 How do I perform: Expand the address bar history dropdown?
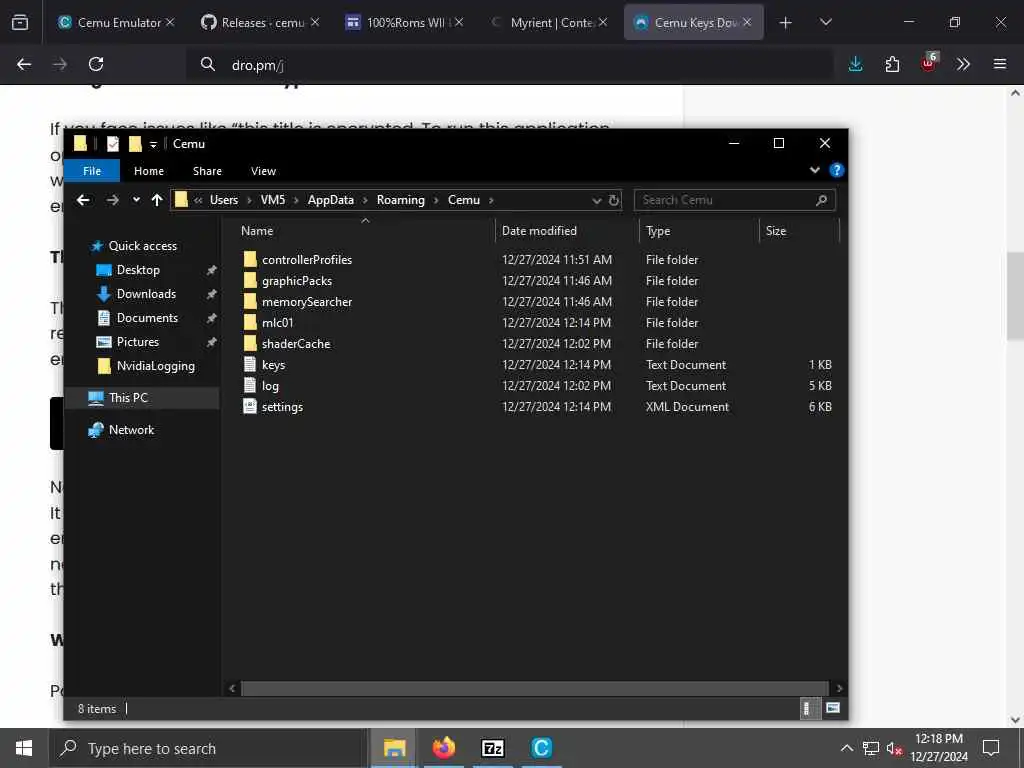click(x=596, y=200)
